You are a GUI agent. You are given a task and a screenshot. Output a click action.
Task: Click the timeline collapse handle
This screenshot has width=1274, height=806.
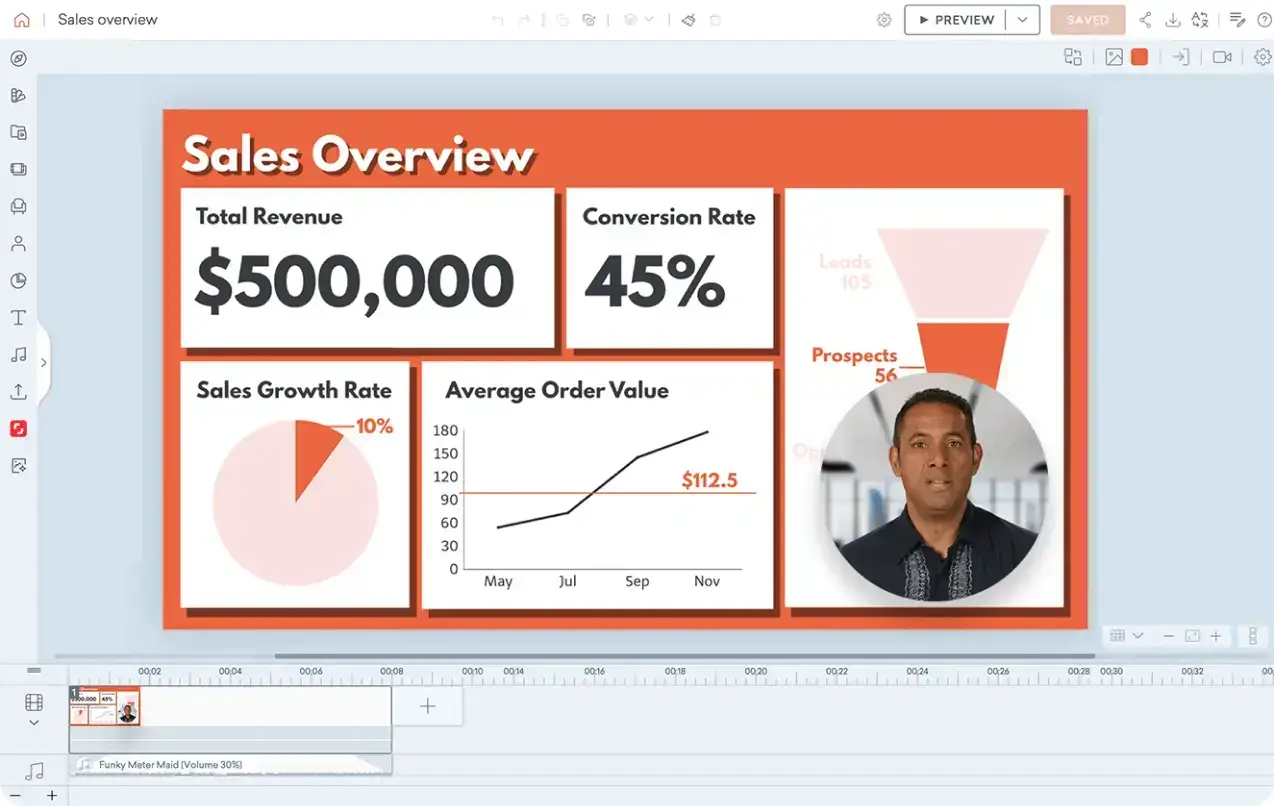point(34,670)
